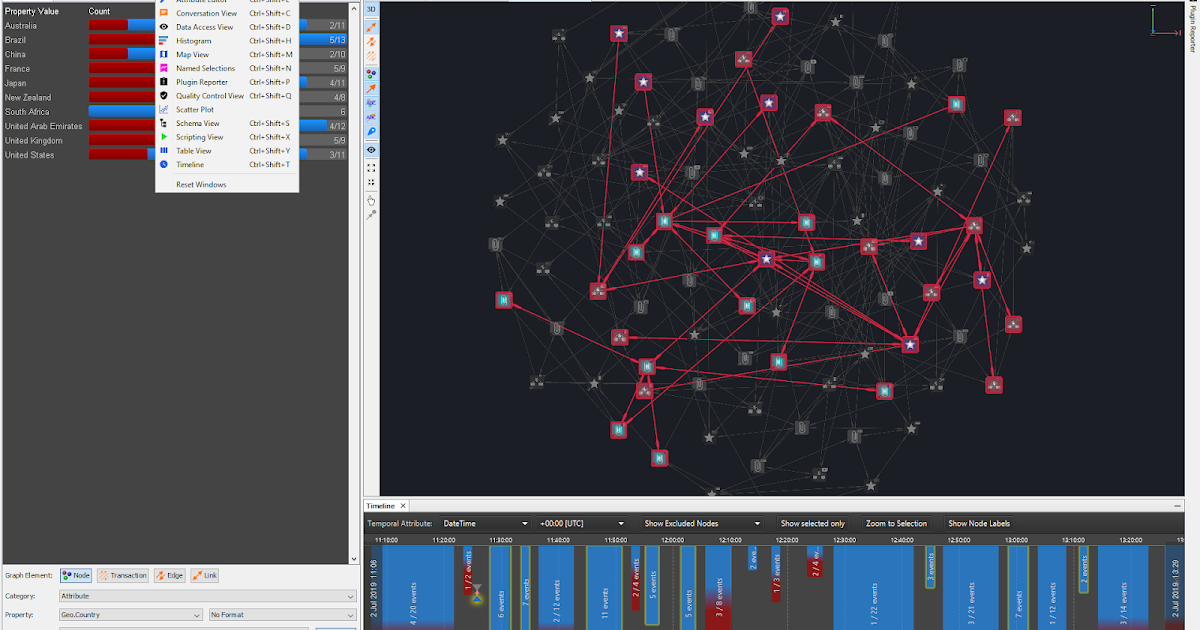Screen dimensions: 1200x630
Task: Click the red 2/4 events timeline marker
Action: click(x=636, y=590)
